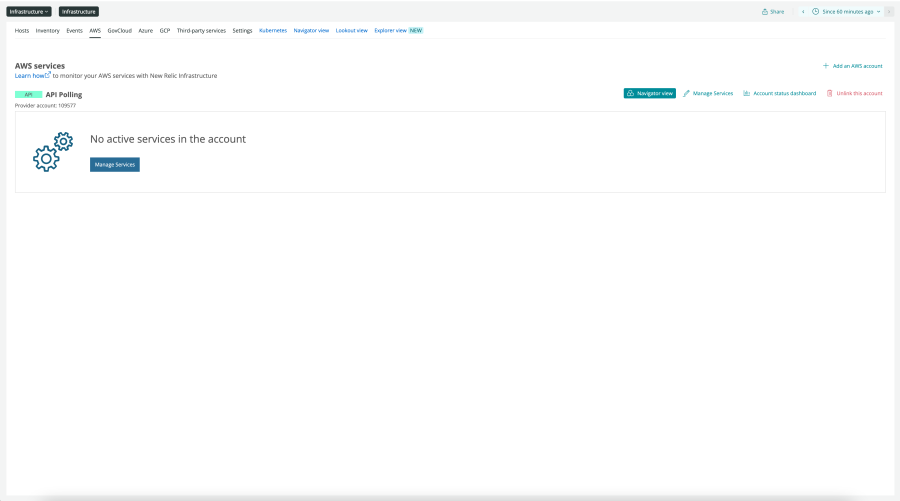The image size is (900, 501).
Task: Switch to the Hosts tab
Action: (x=22, y=30)
